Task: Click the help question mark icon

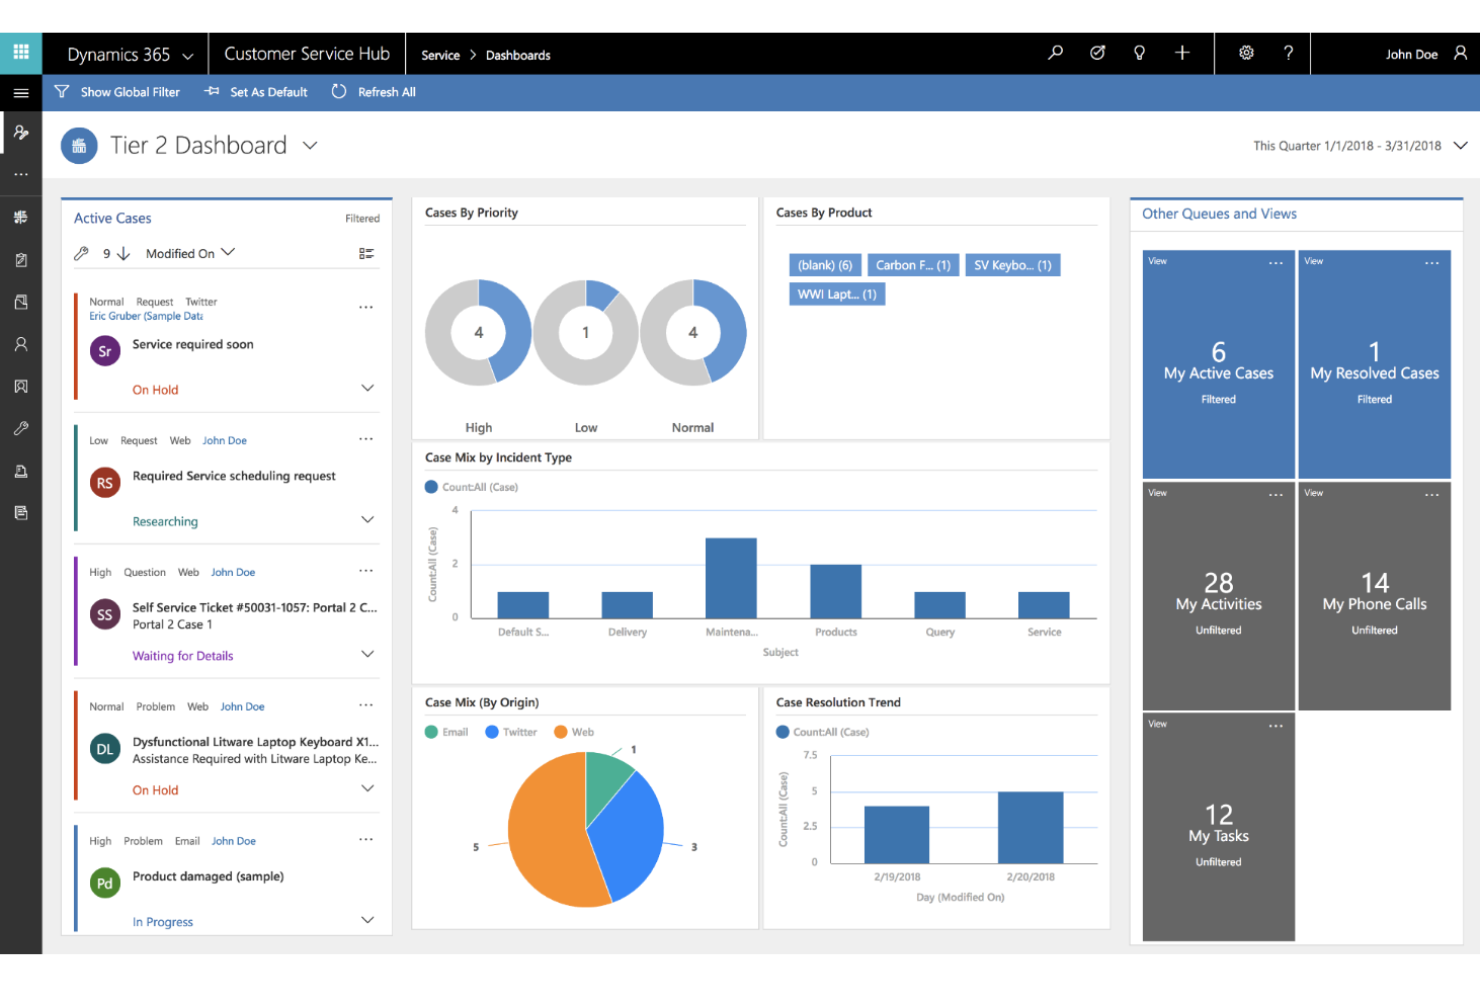Action: tap(1288, 53)
